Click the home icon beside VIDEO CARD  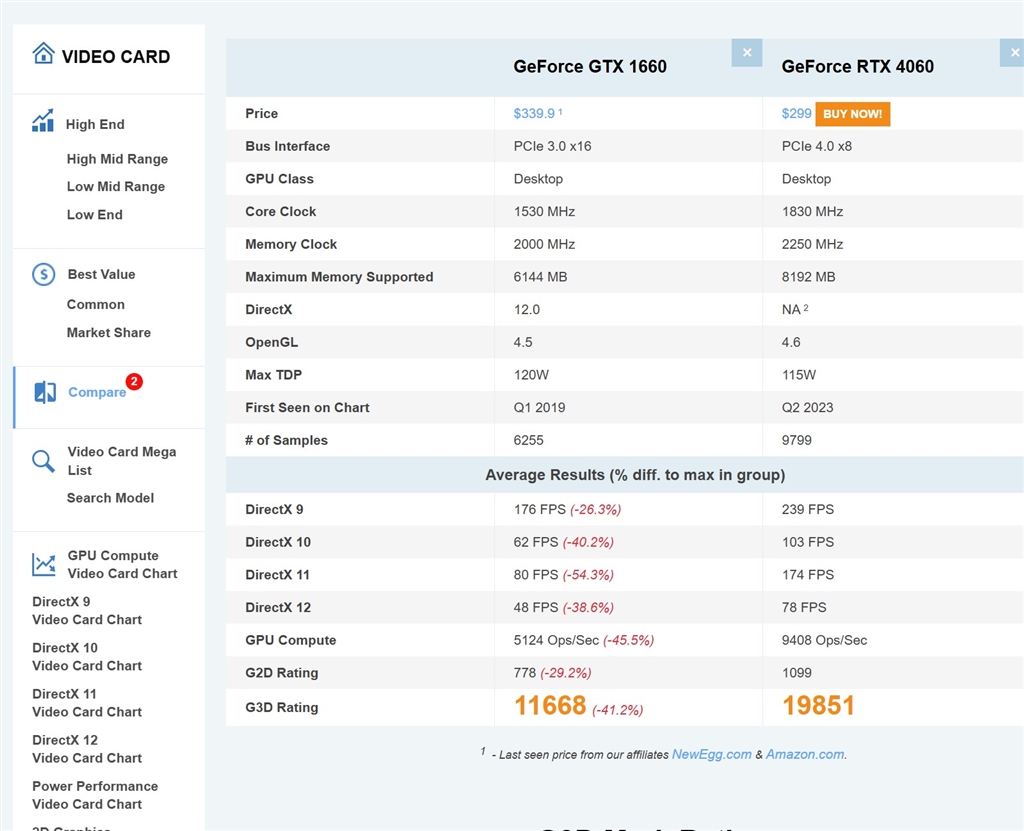point(44,54)
